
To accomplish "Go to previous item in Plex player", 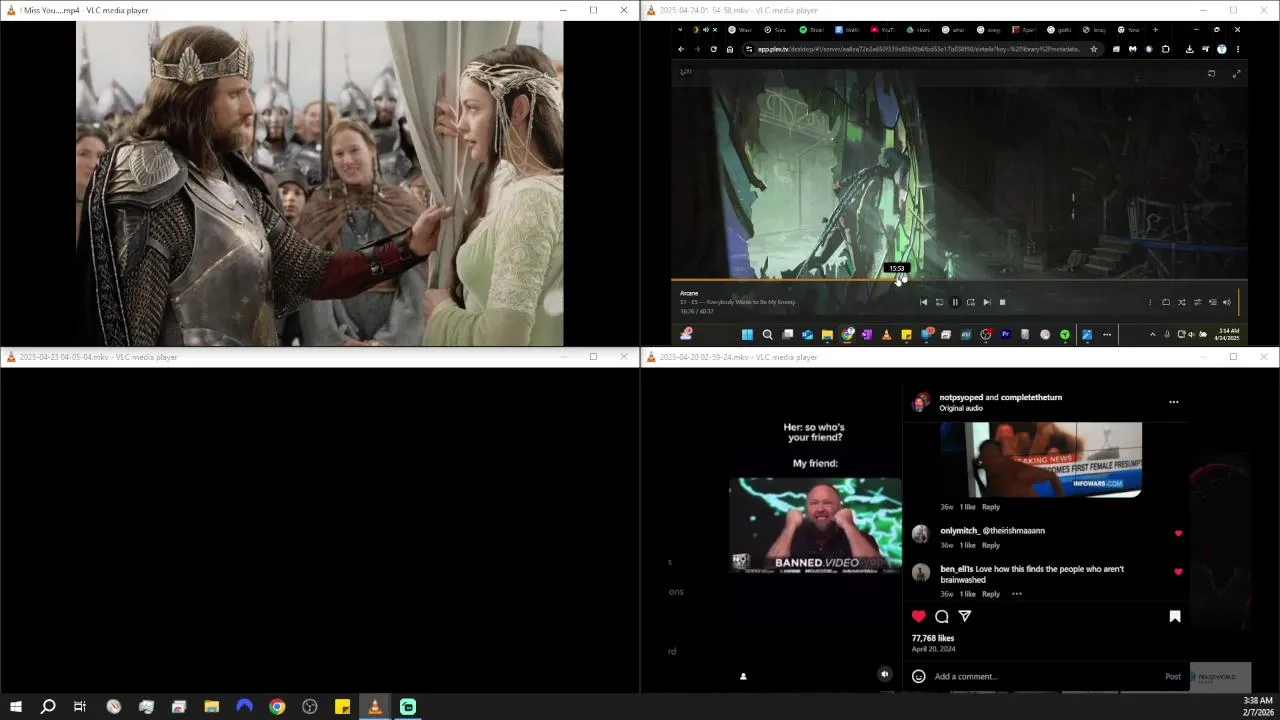I will point(923,302).
